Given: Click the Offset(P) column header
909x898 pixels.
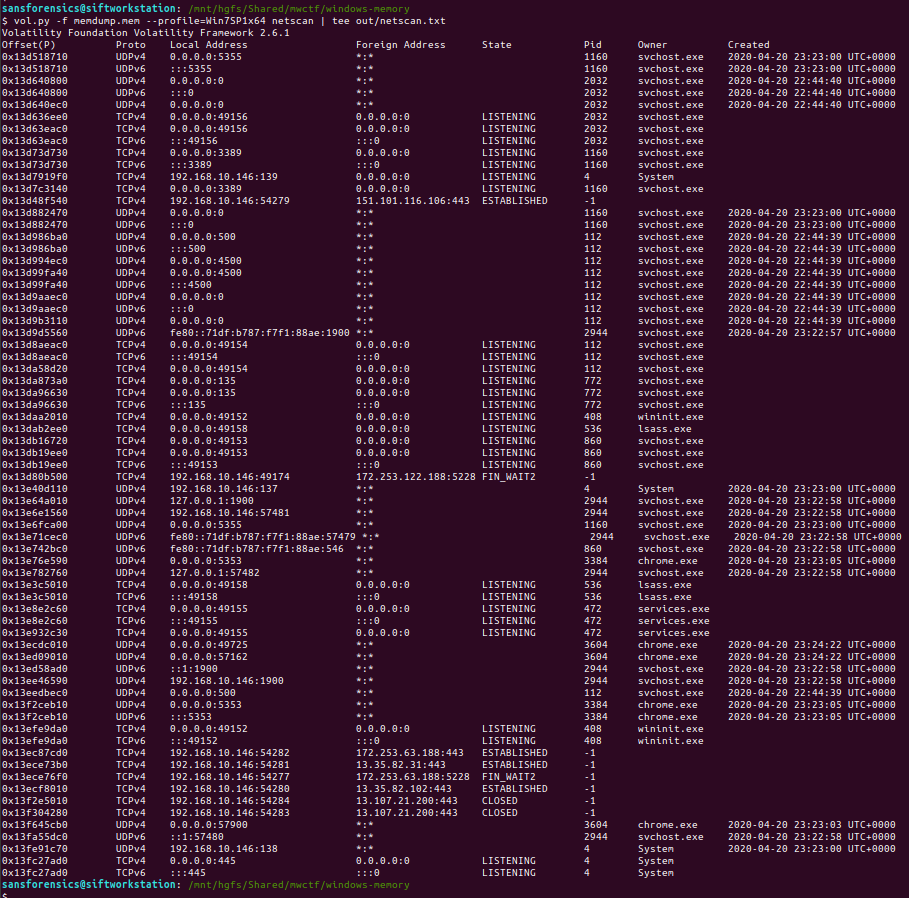Looking at the screenshot, I should (x=29, y=45).
